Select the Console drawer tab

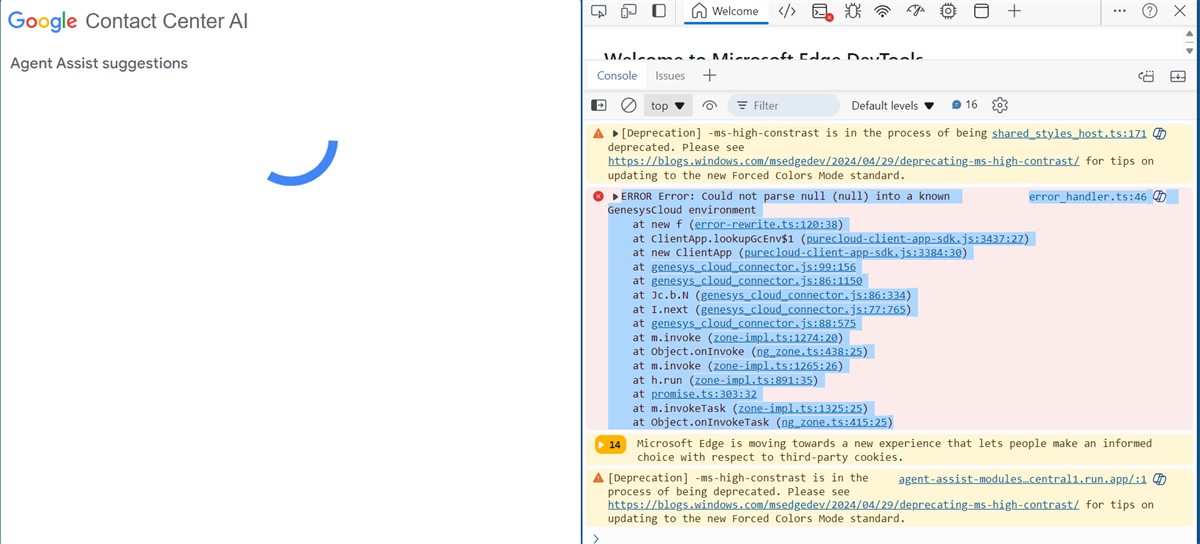617,76
